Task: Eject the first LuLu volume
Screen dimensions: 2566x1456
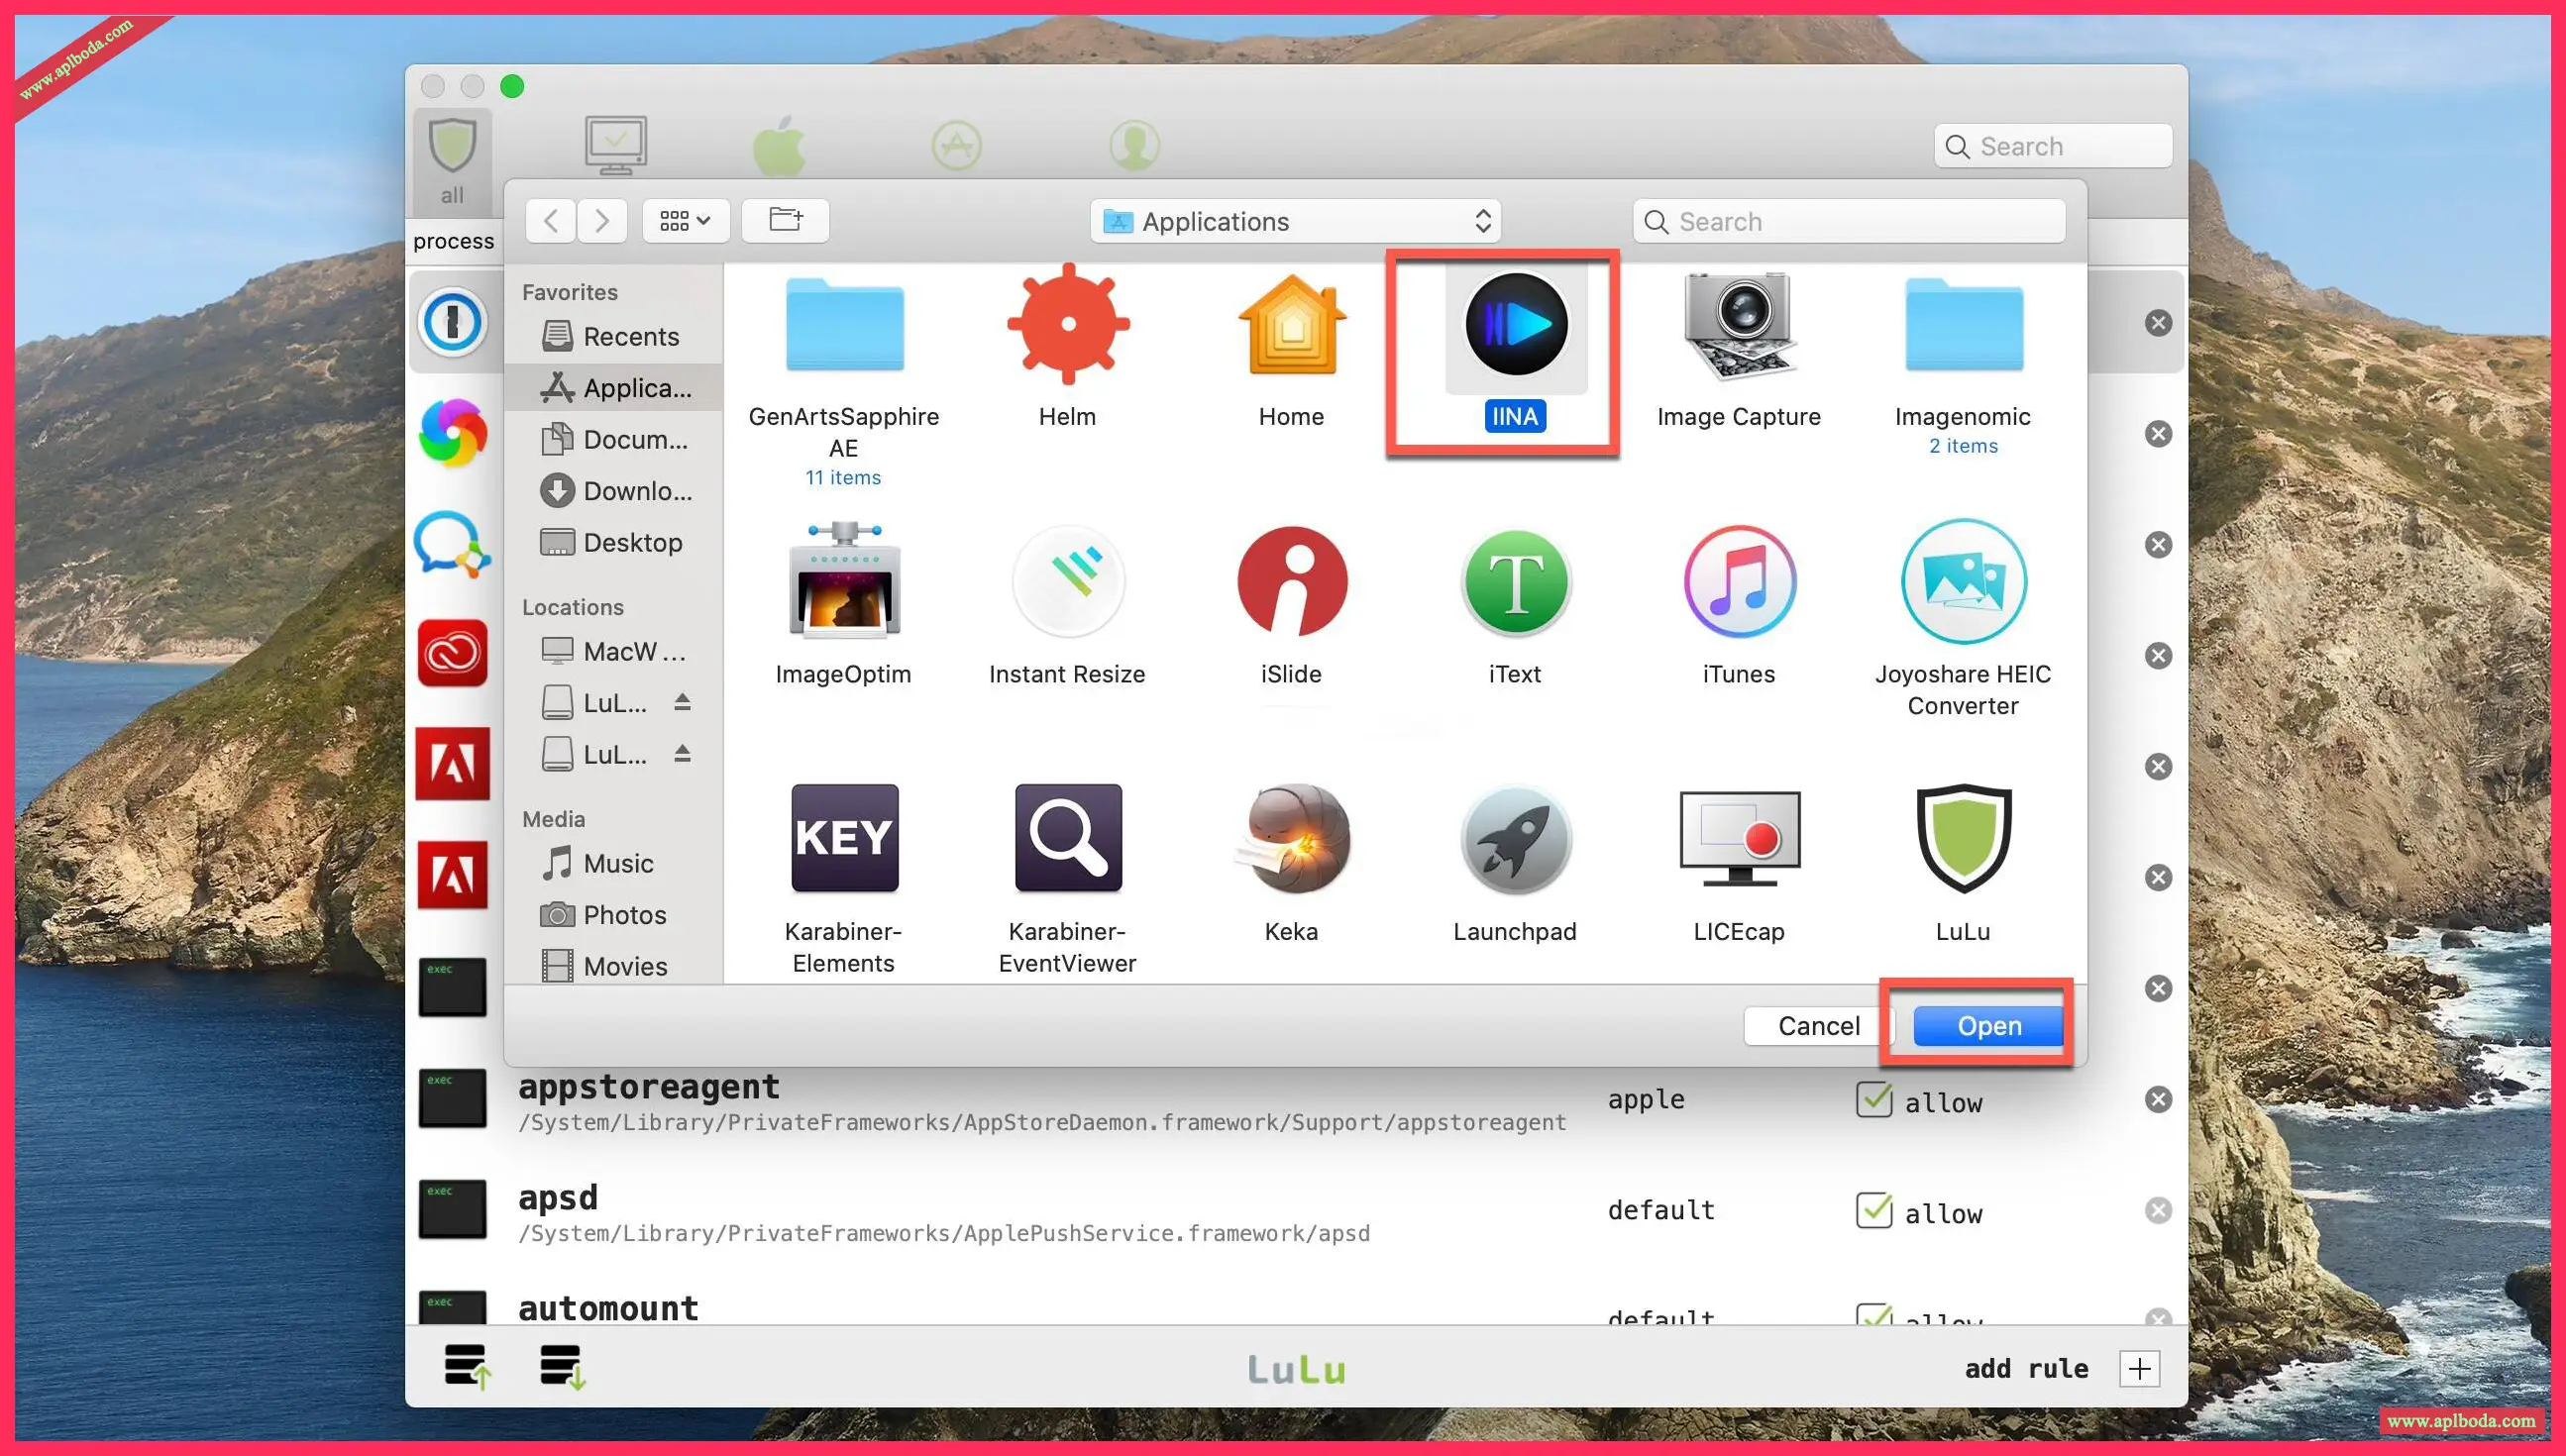Action: click(x=682, y=702)
